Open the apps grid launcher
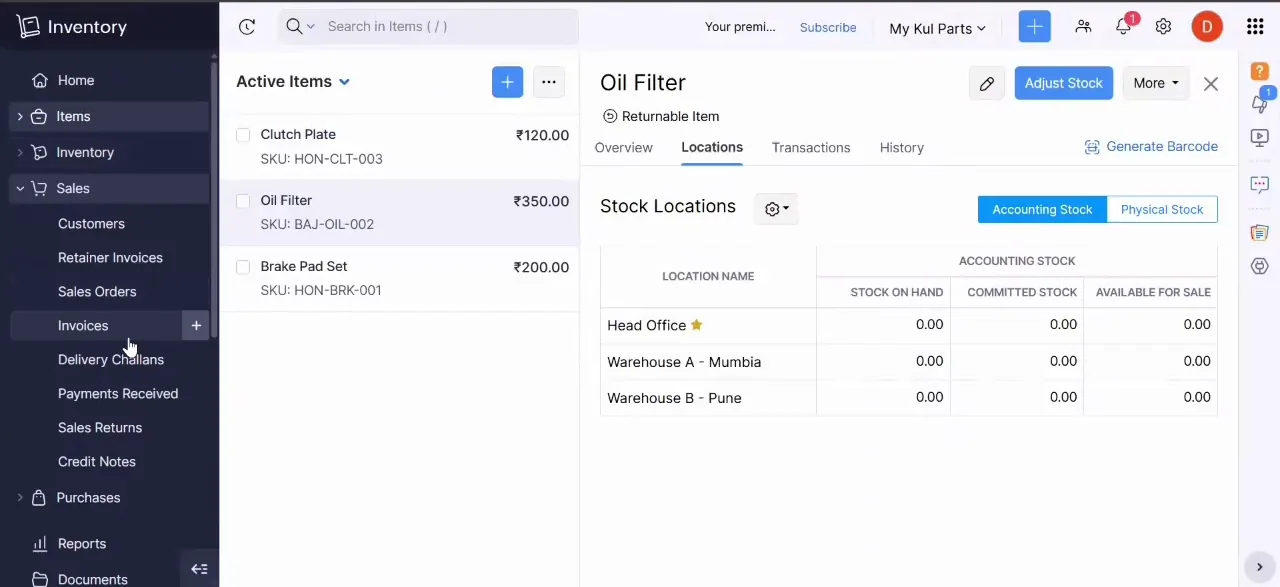The image size is (1280, 587). tap(1255, 27)
